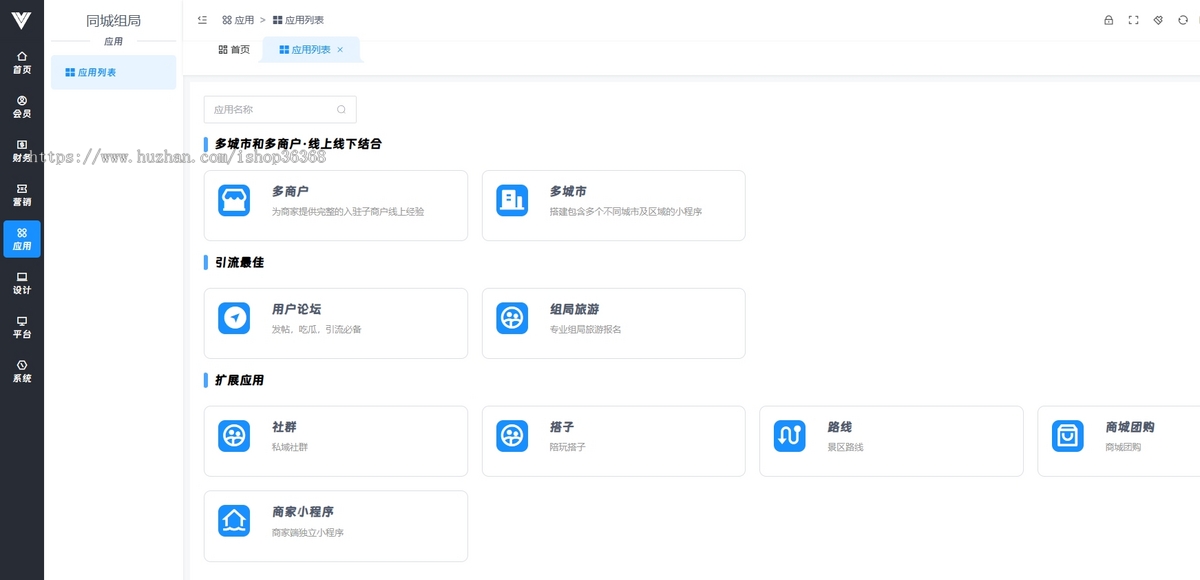The width and height of the screenshot is (1200, 580).
Task: Click description 商家端独立小程序
Action: pyautogui.click(x=308, y=533)
